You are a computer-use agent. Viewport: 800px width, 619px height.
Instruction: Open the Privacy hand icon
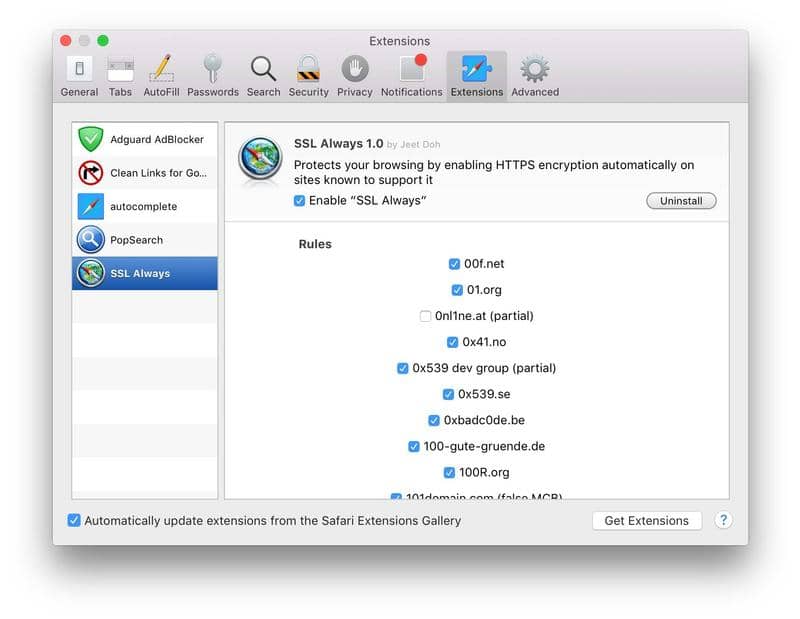coord(354,67)
